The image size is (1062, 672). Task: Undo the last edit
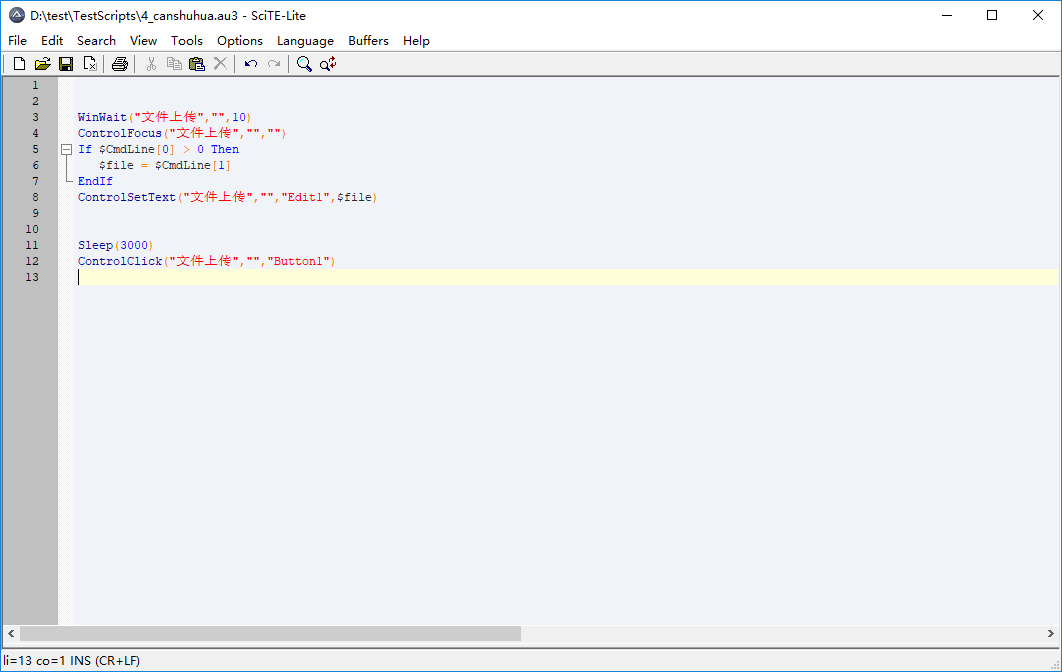pos(250,63)
